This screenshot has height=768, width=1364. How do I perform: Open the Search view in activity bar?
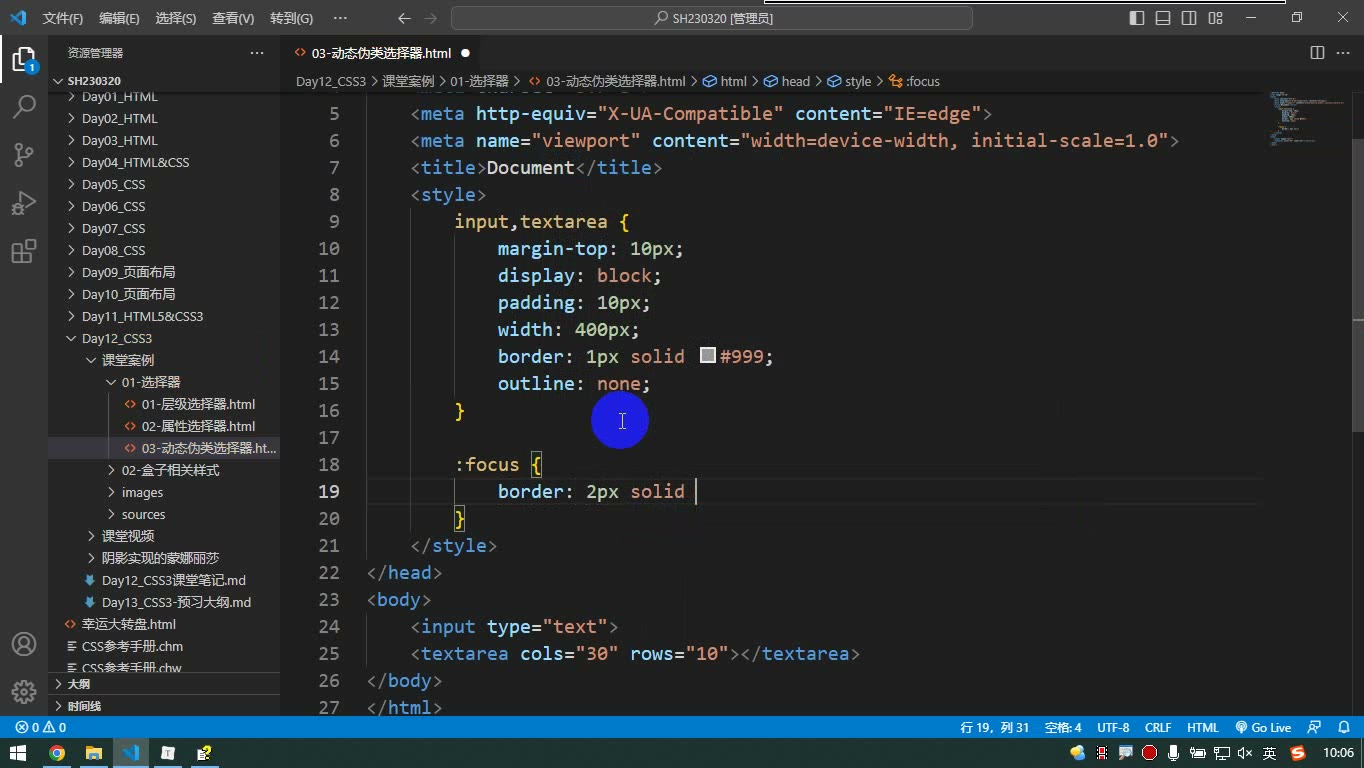[x=24, y=106]
